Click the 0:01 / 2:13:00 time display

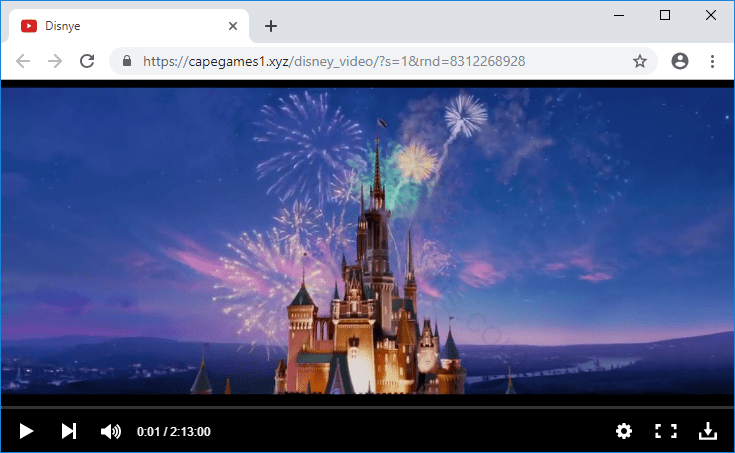click(x=173, y=431)
